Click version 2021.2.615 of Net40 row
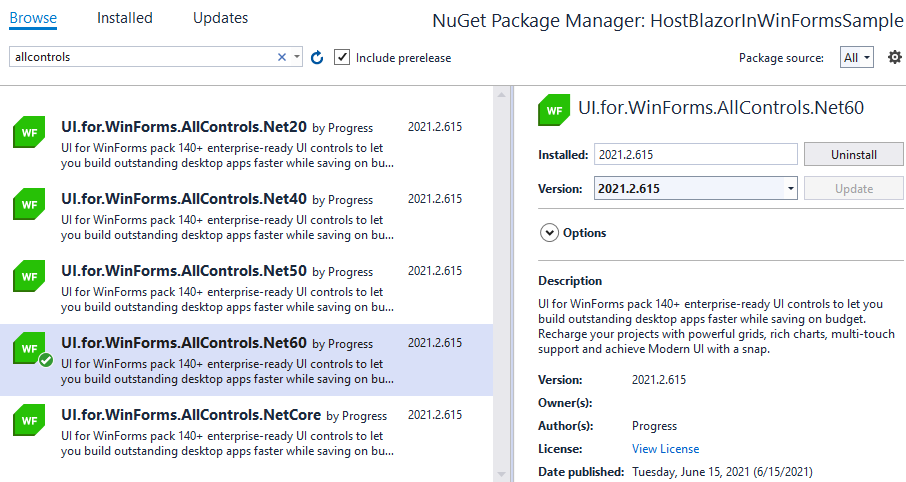The height and width of the screenshot is (482, 906). coord(435,199)
